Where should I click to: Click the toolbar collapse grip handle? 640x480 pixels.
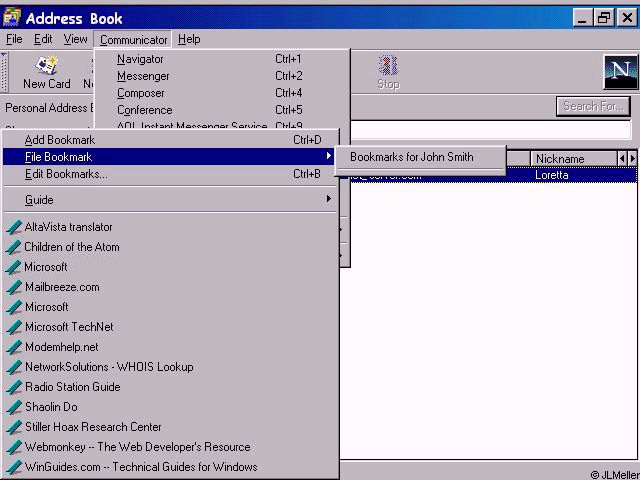[x=4, y=72]
